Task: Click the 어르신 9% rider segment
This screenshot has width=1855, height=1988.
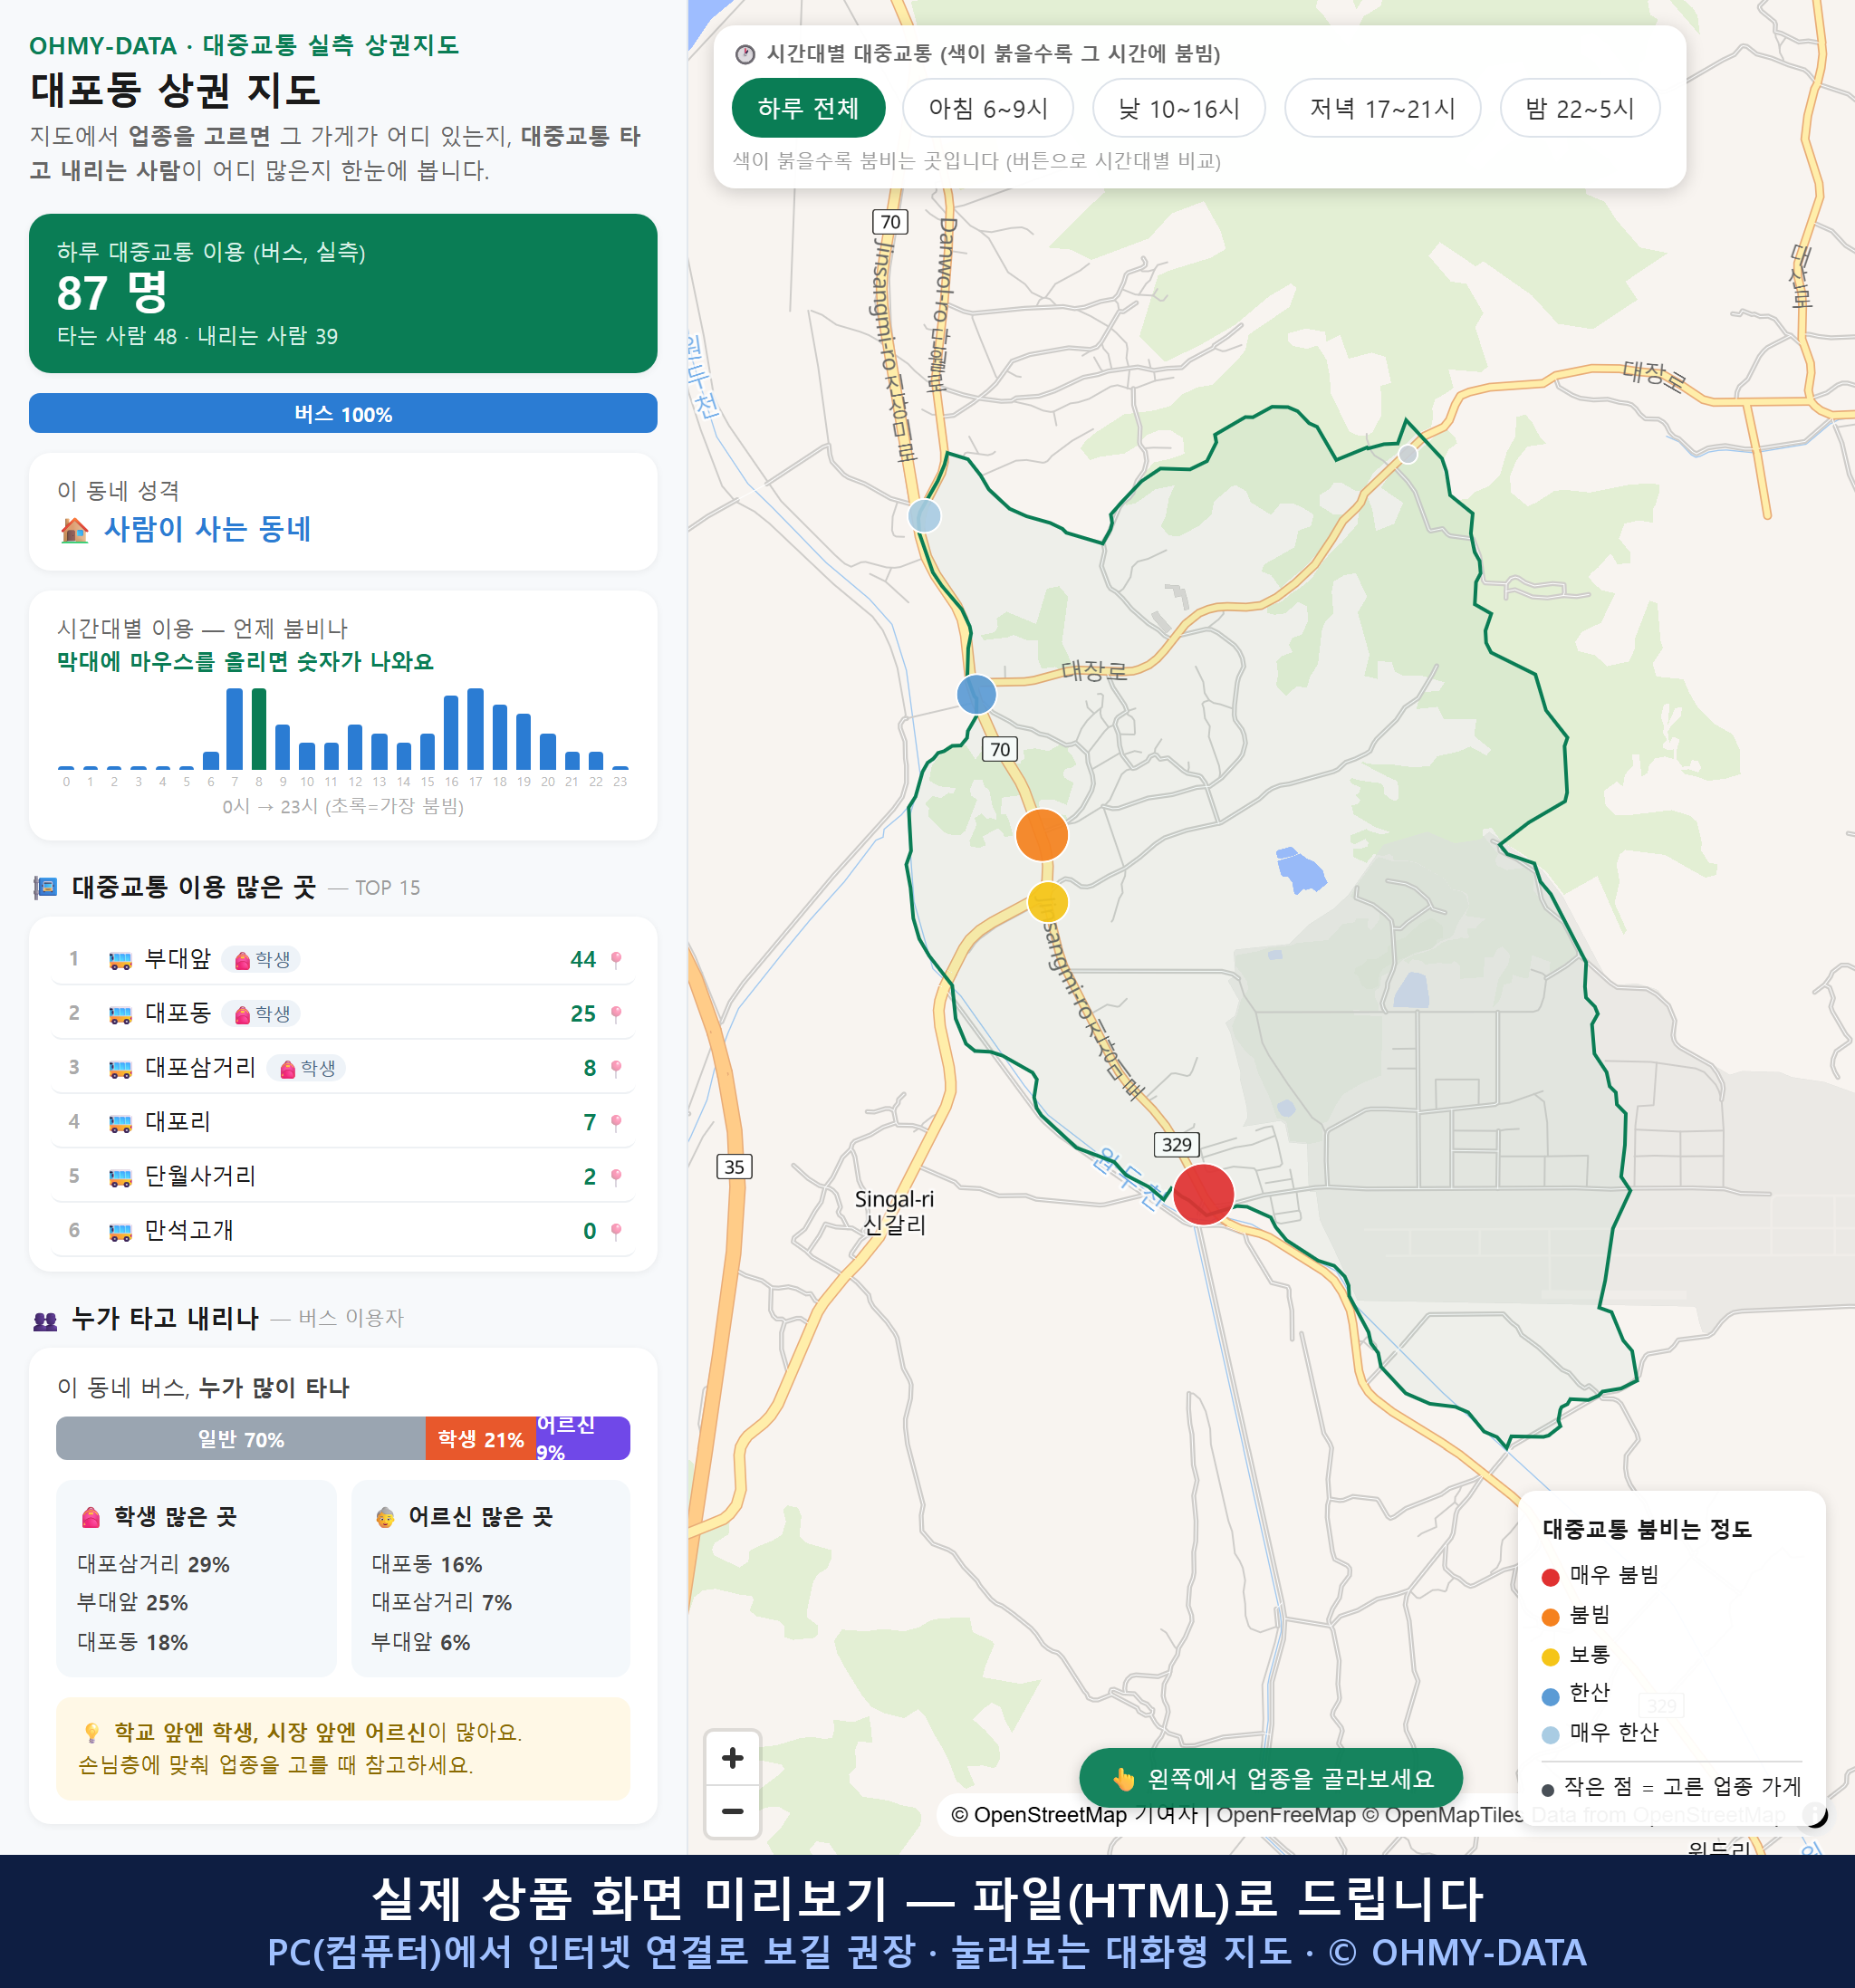Action: coord(583,1439)
